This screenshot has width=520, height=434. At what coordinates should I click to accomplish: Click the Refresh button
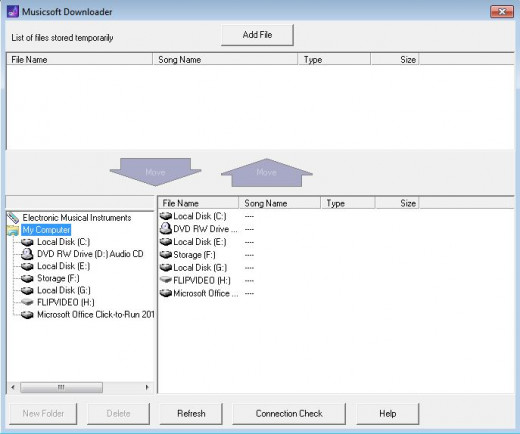click(191, 414)
